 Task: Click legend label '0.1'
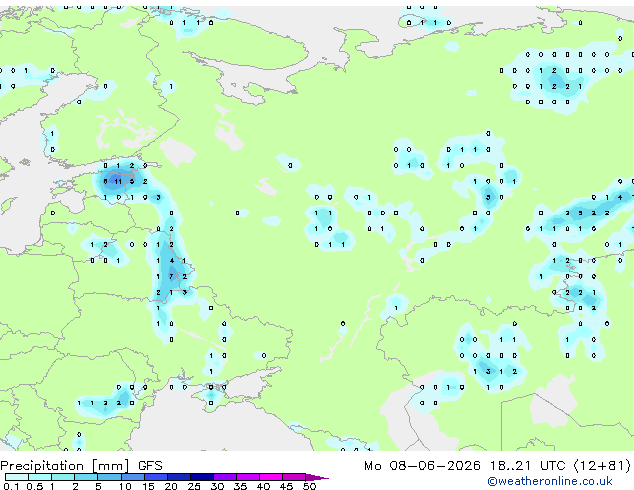click(x=11, y=486)
